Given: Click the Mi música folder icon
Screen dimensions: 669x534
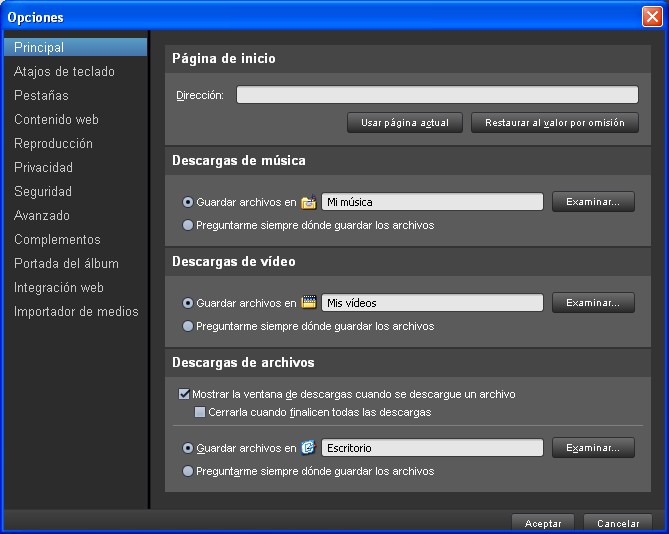Looking at the screenshot, I should click(308, 202).
